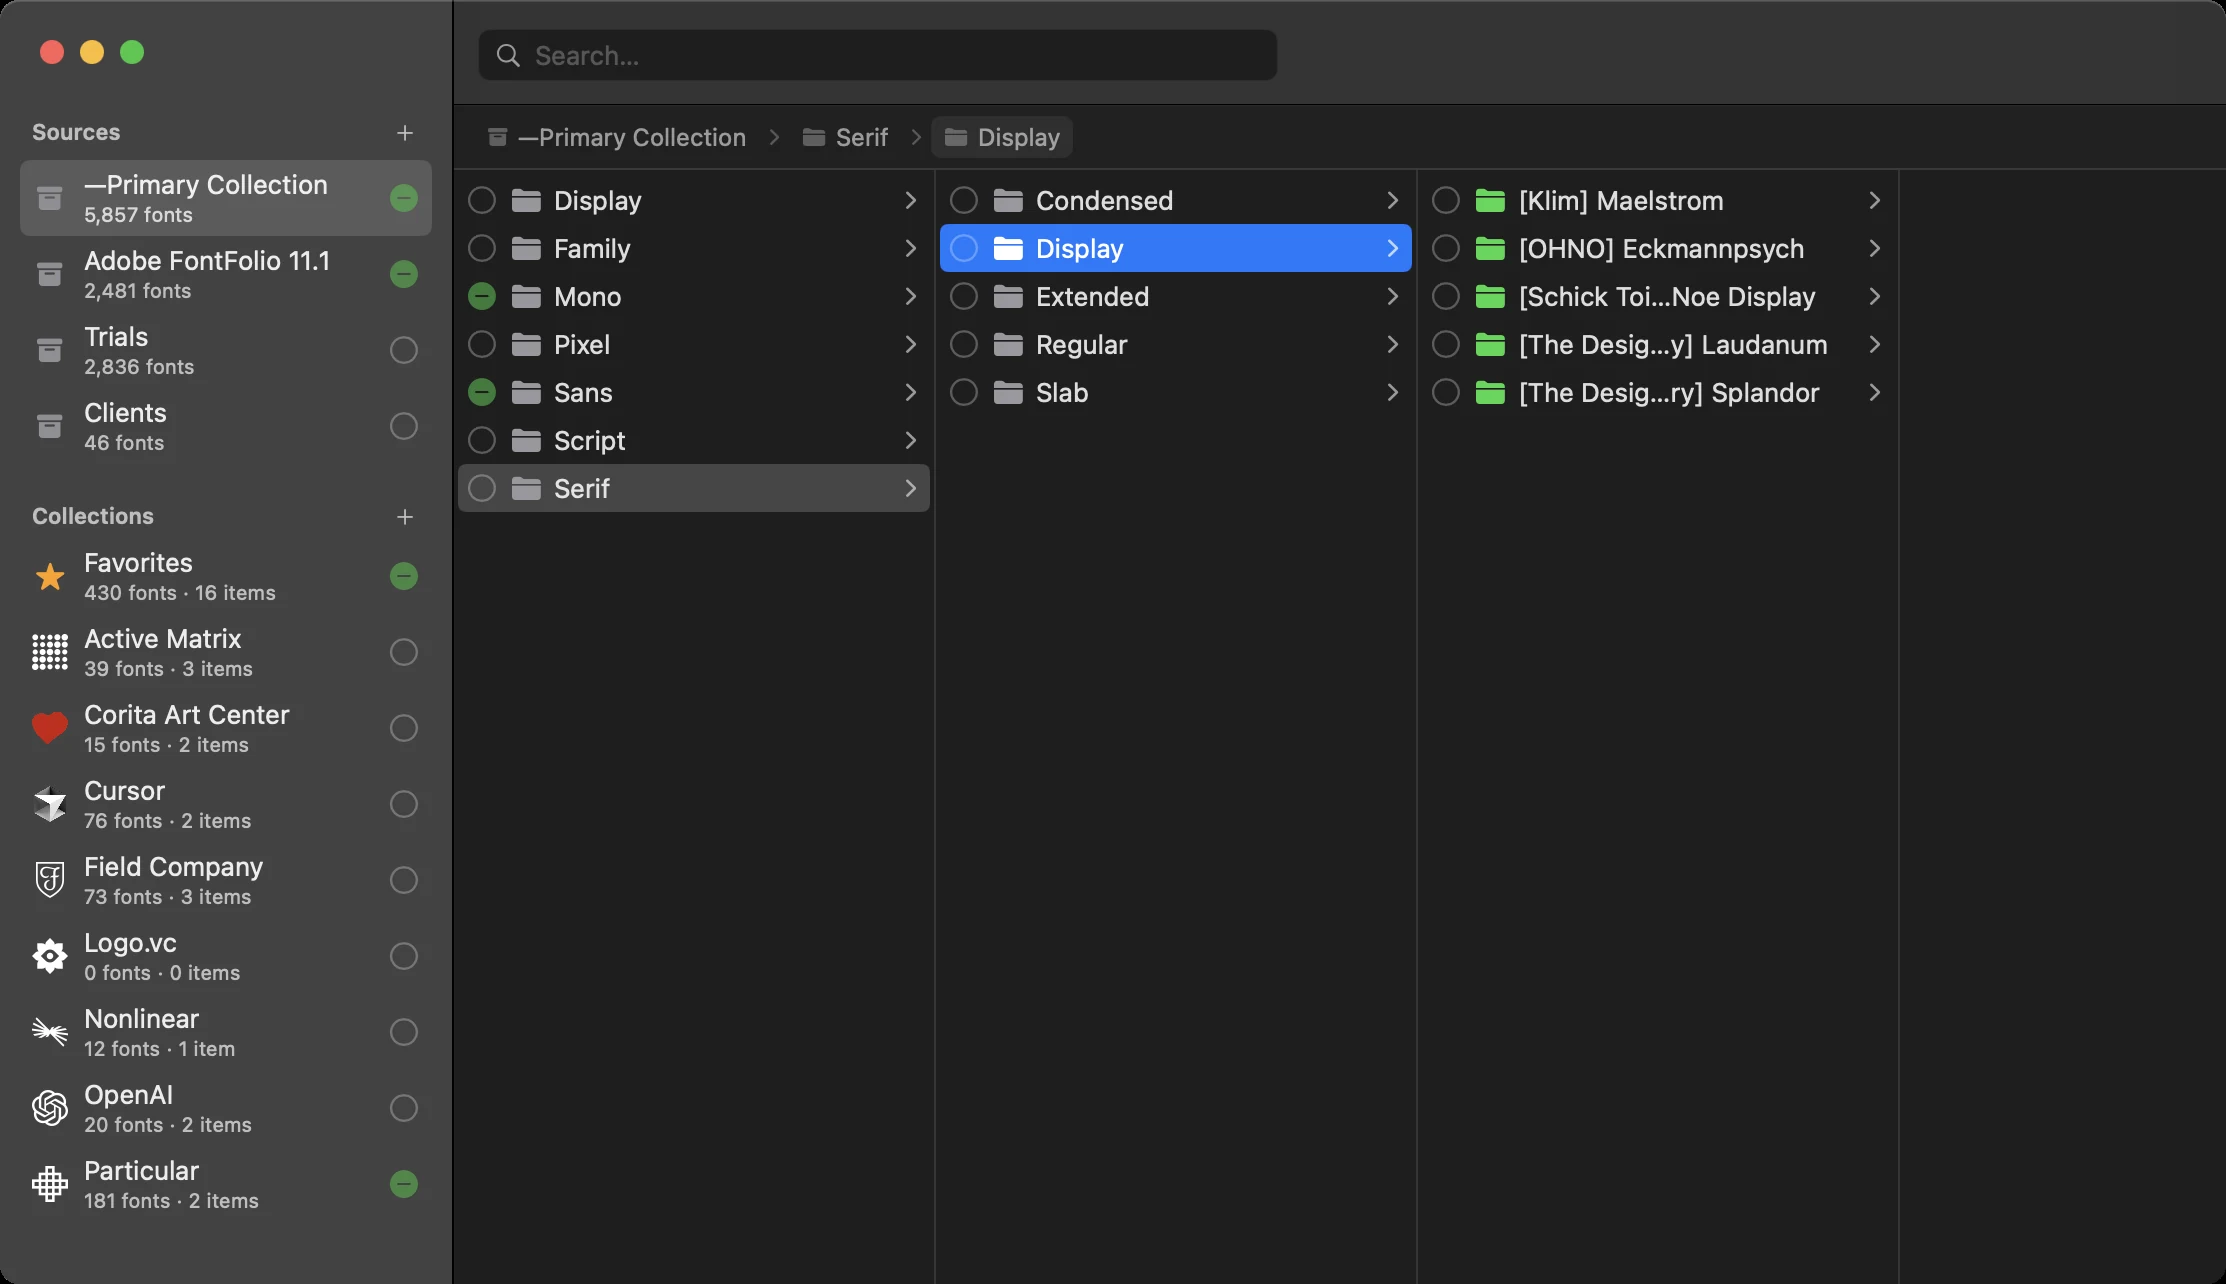Click the Adobe FontFolio archive icon

[49, 274]
